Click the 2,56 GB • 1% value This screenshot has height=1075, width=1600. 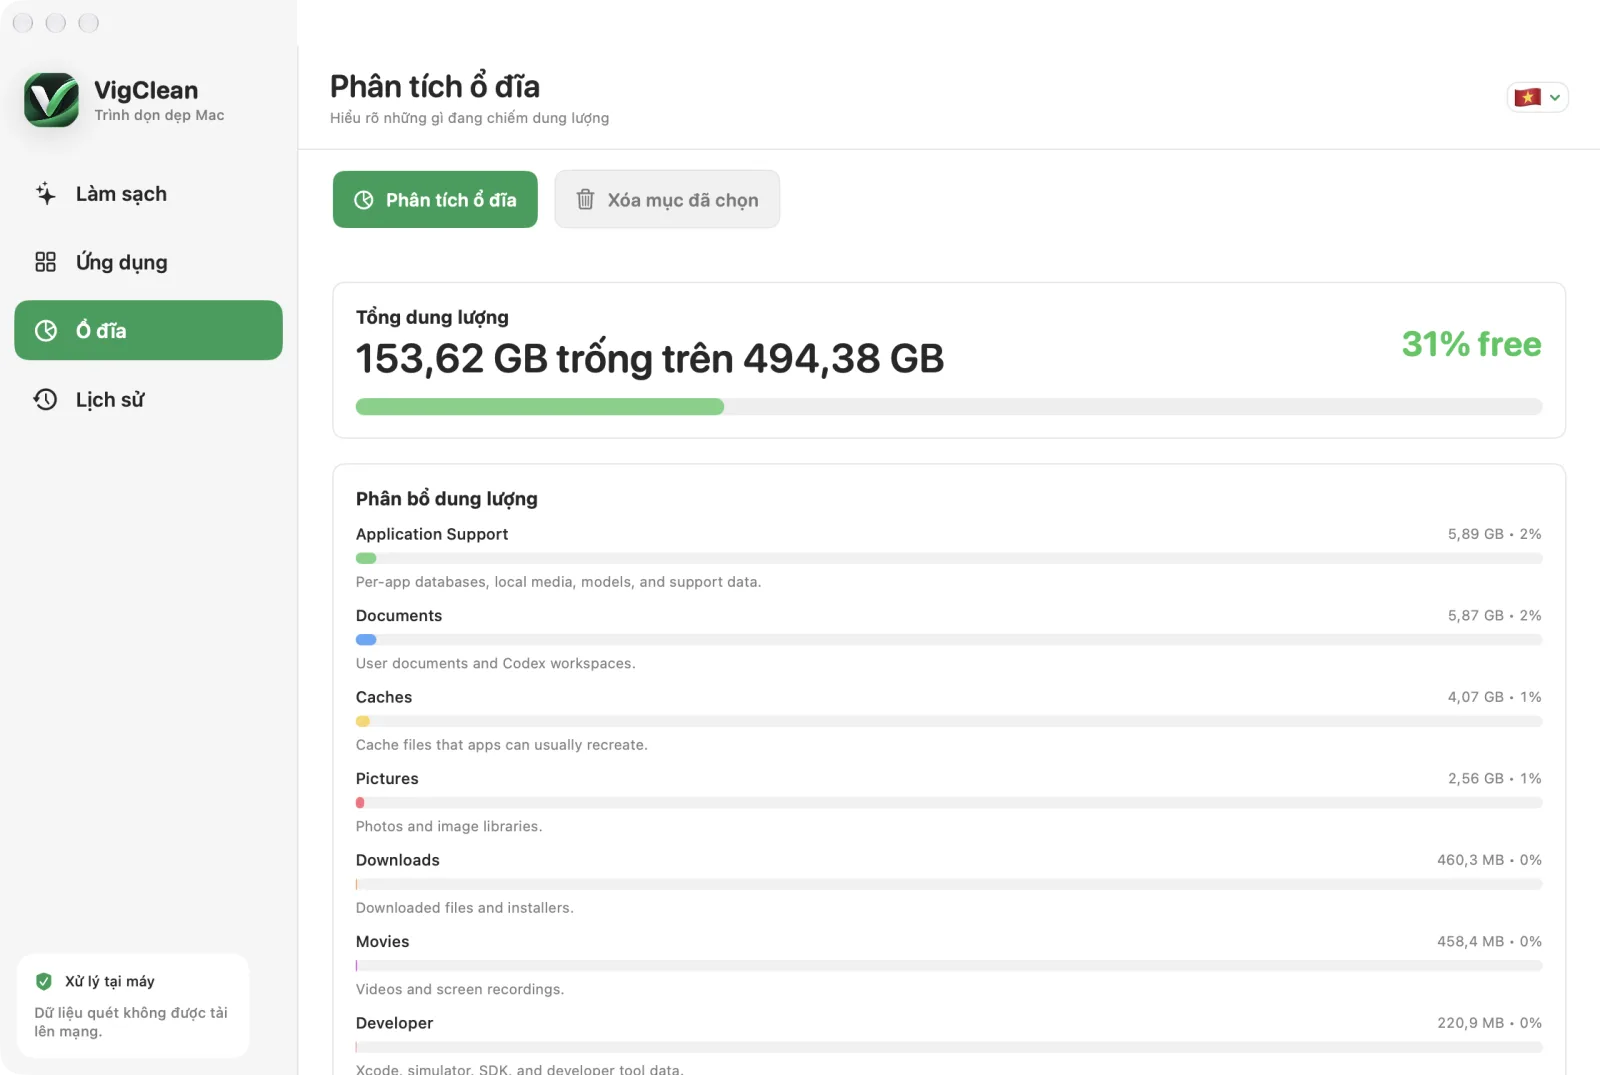pyautogui.click(x=1495, y=779)
